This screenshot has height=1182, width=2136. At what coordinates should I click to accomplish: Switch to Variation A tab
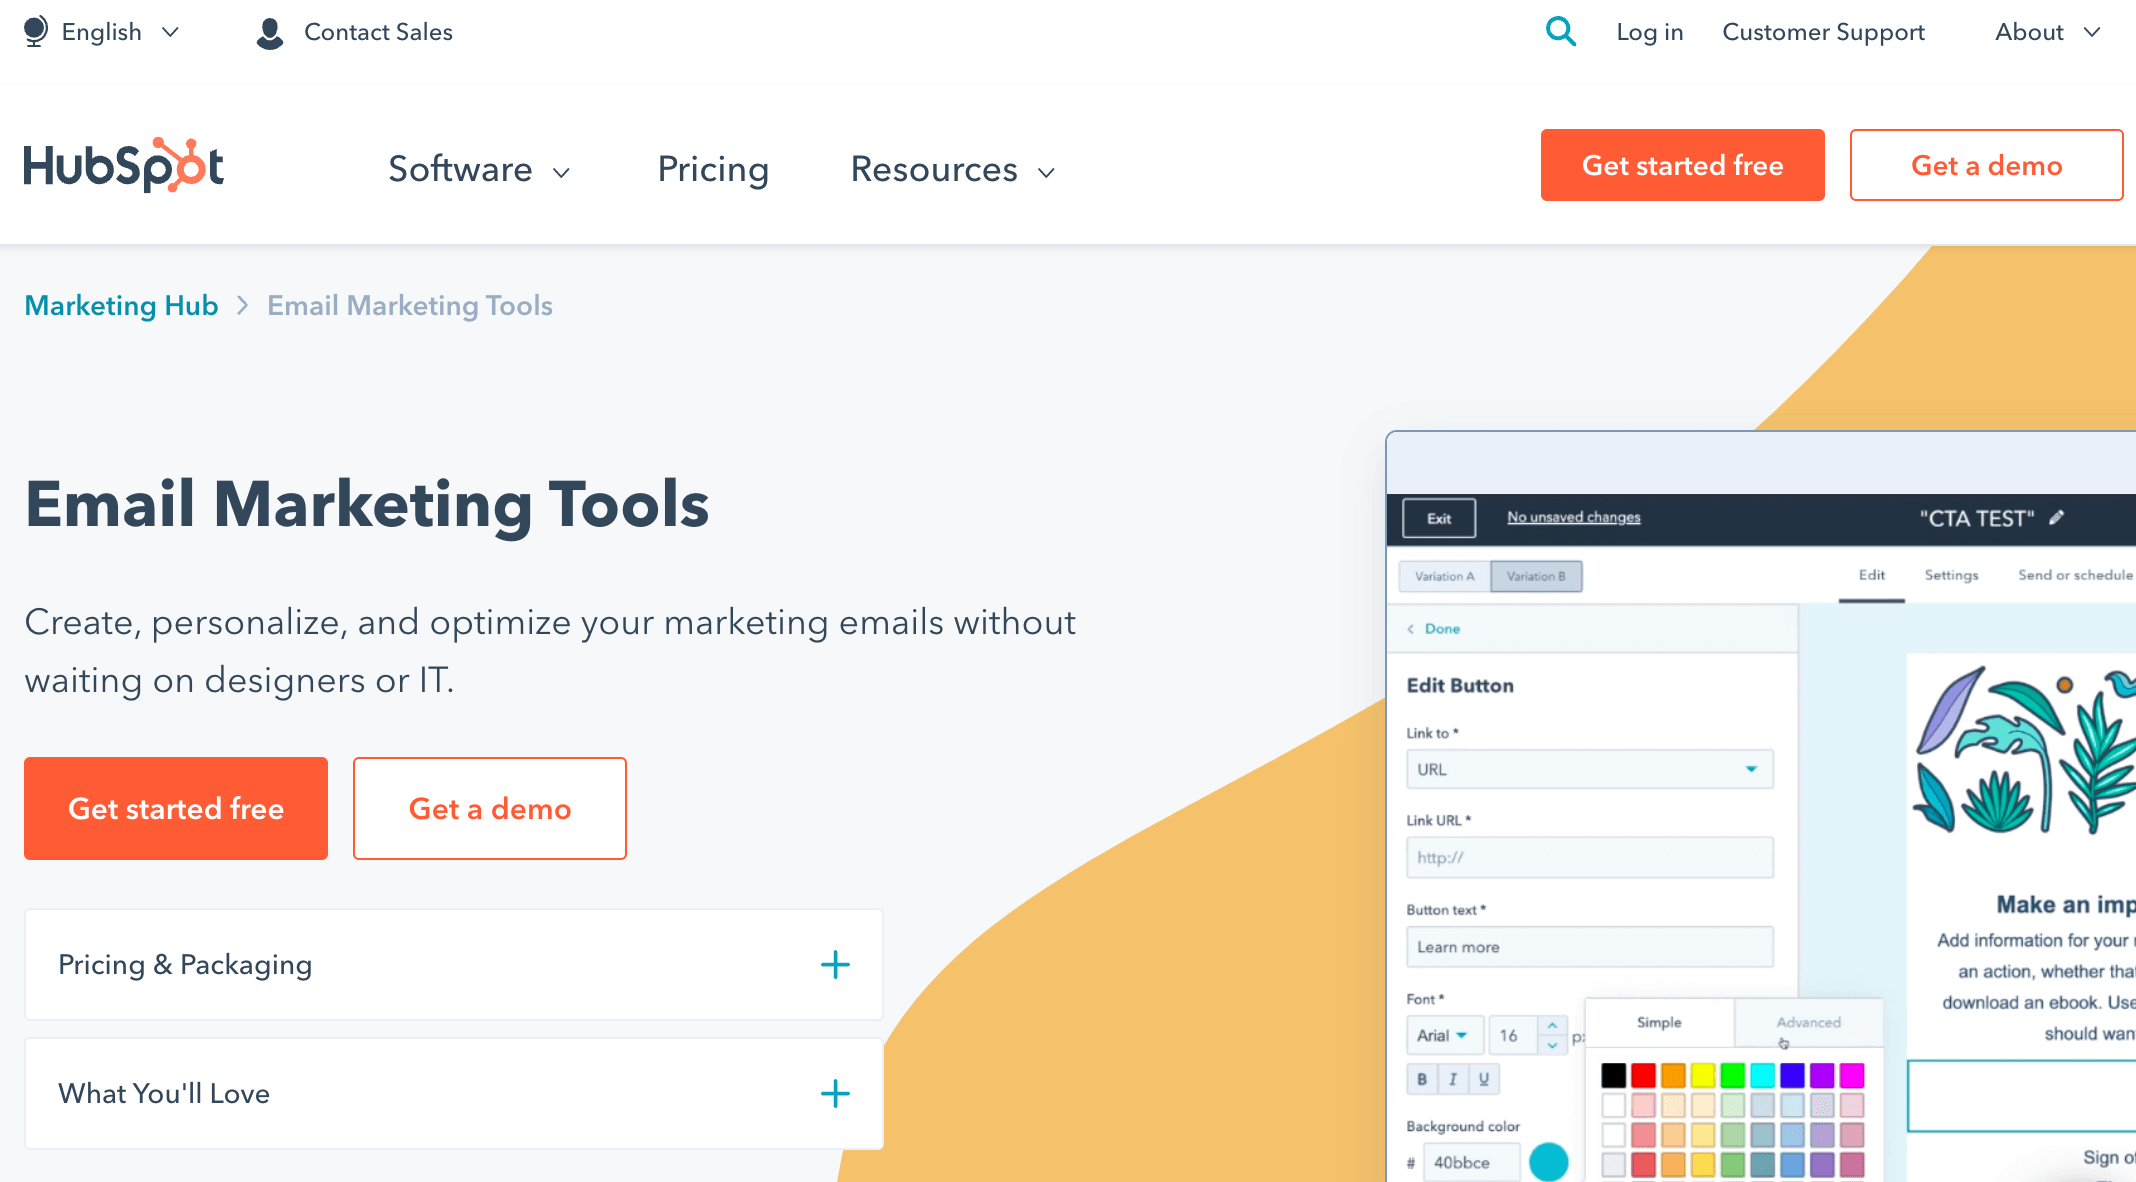pos(1444,576)
